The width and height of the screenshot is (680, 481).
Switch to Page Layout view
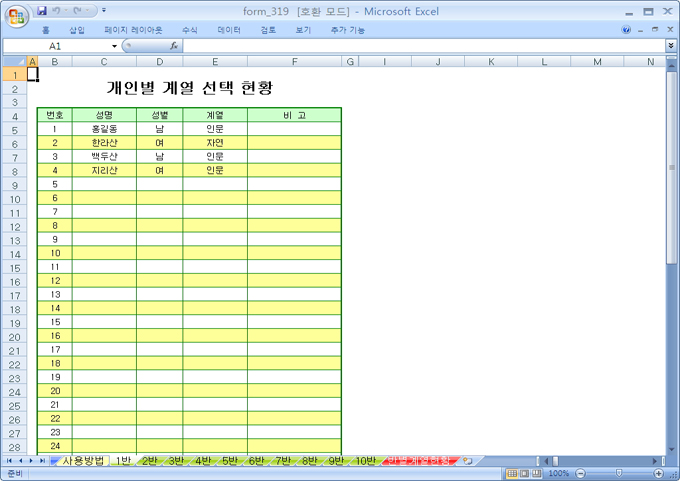524,473
